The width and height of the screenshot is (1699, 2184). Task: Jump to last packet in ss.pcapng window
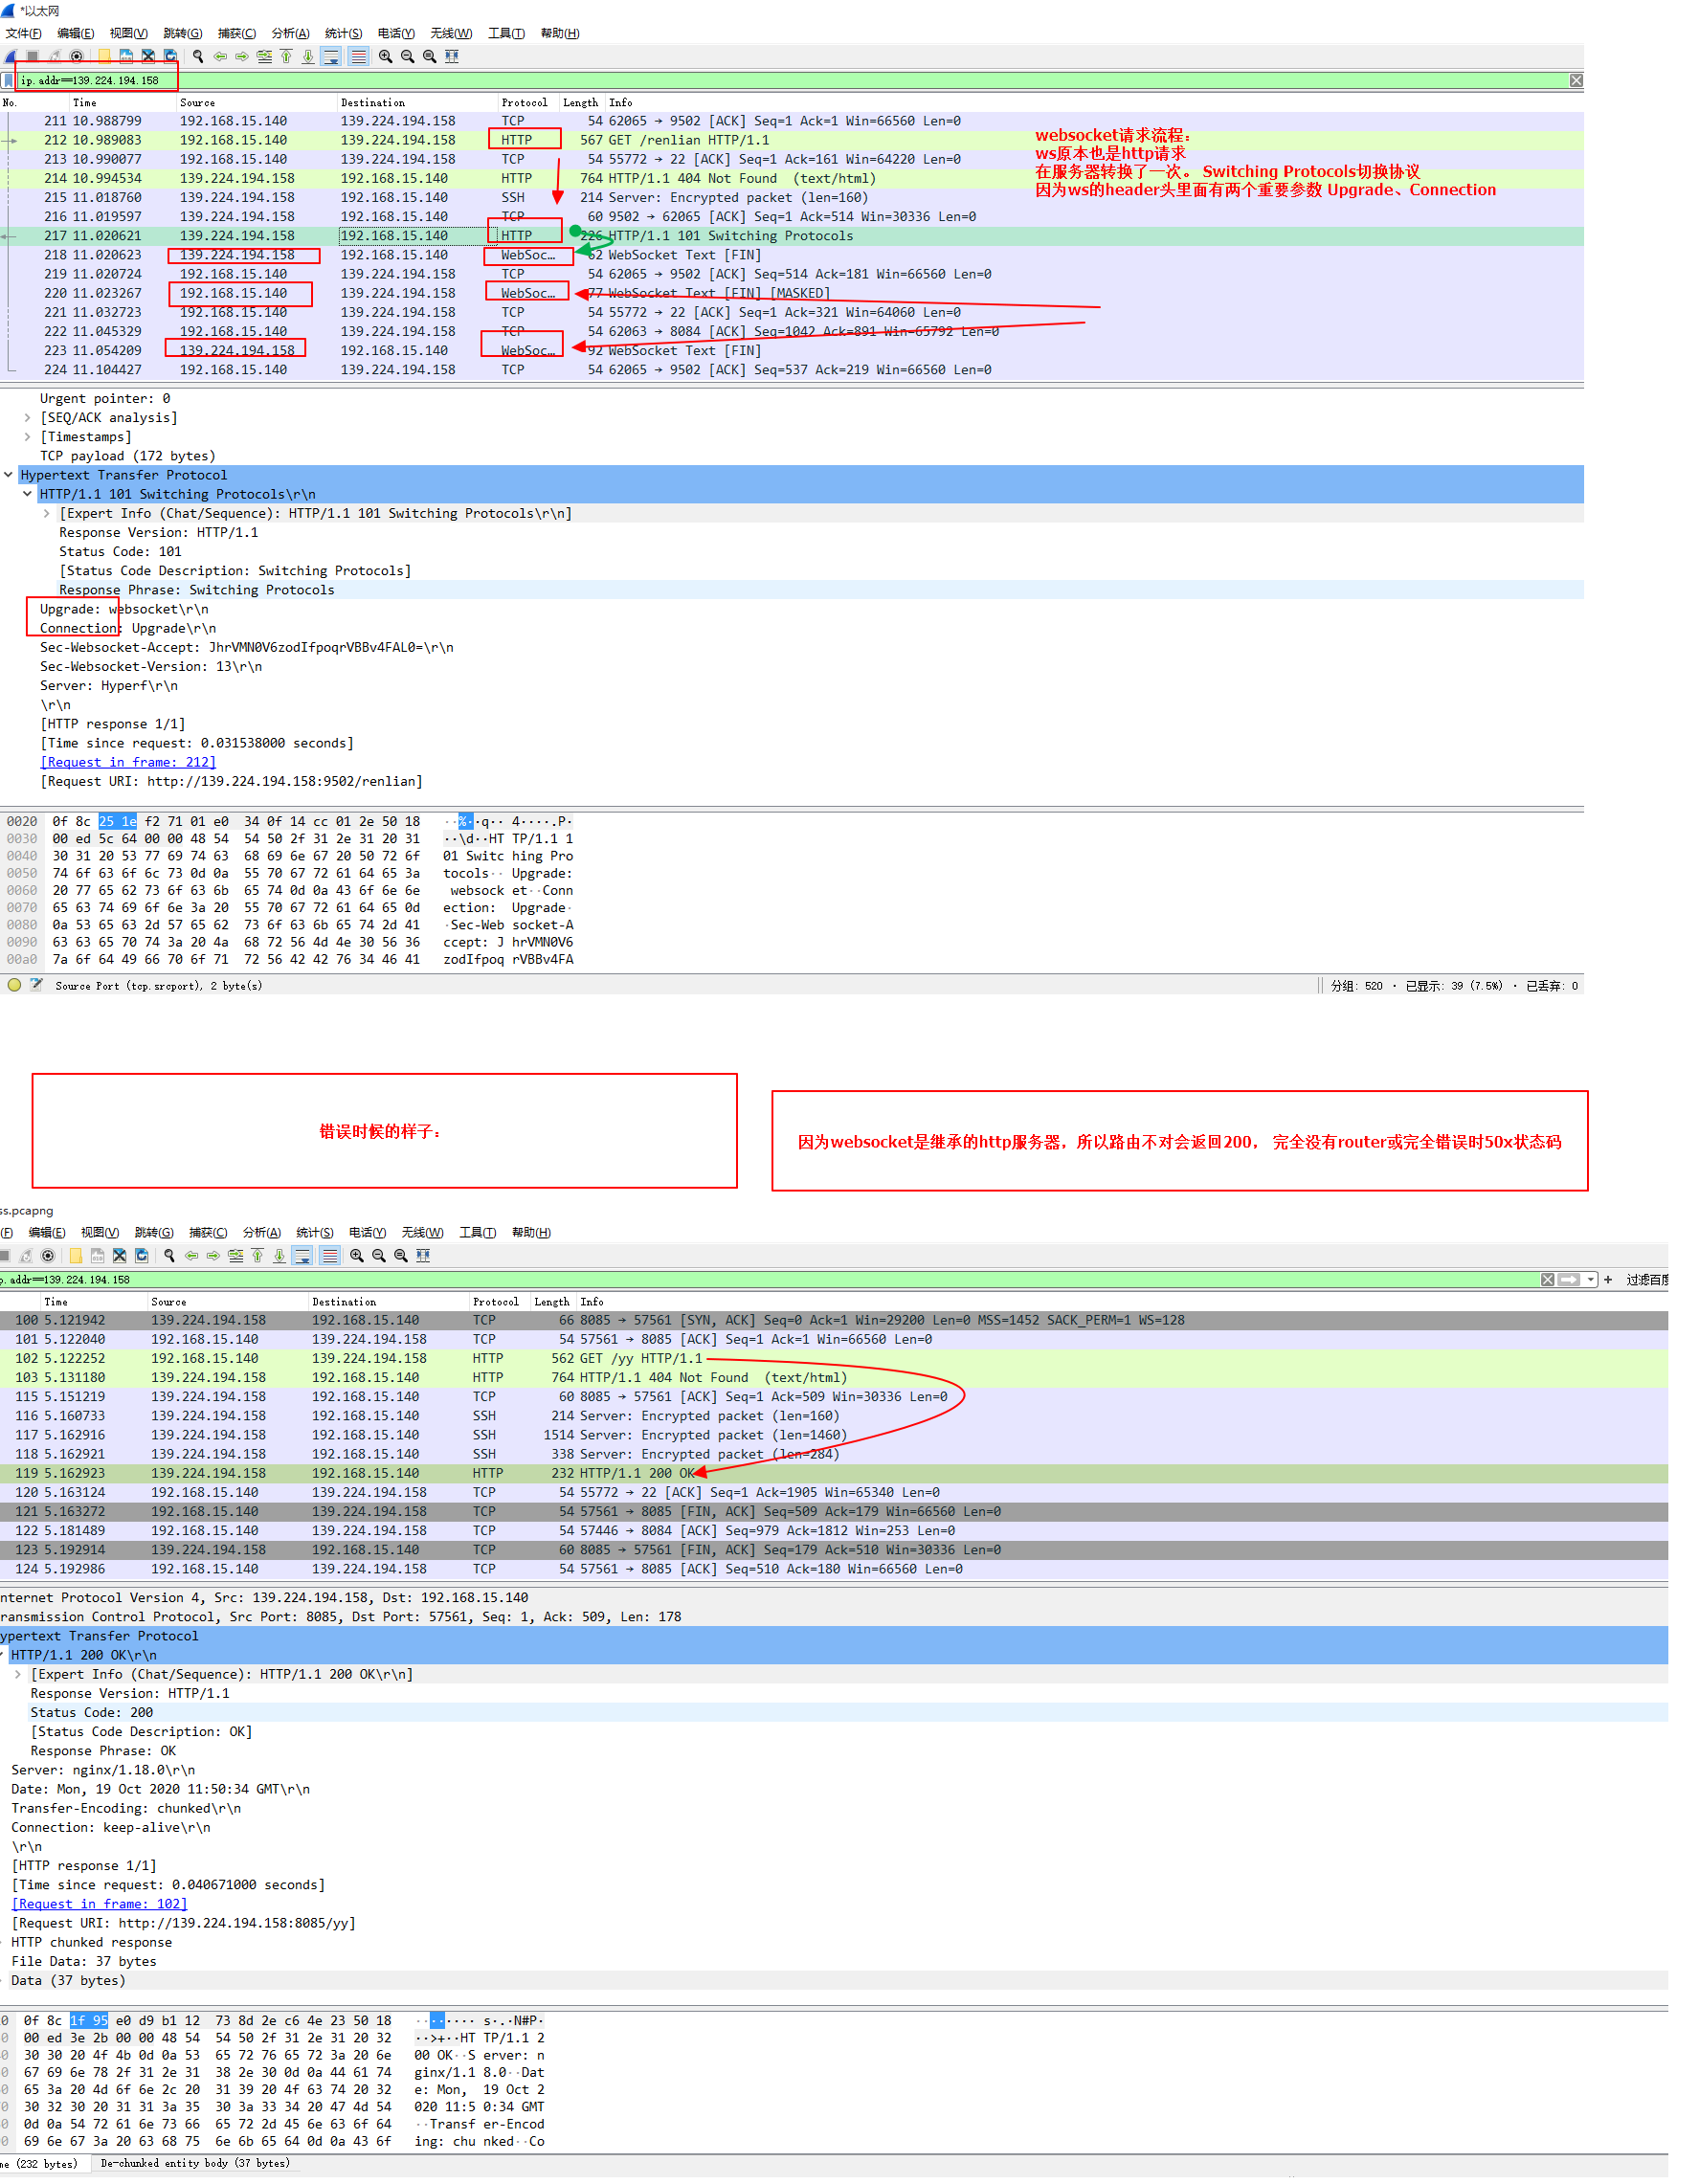[279, 1256]
